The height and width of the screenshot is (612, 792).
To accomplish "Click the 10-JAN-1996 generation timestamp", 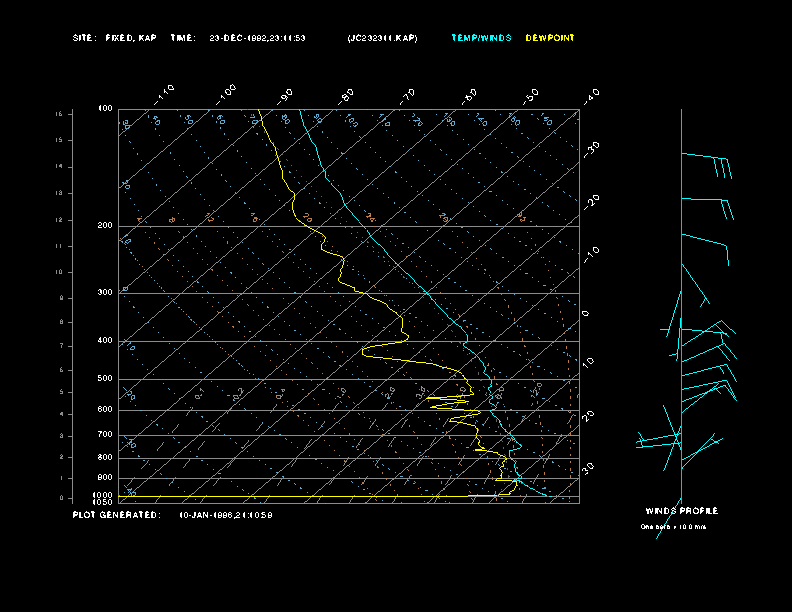I will coord(226,515).
